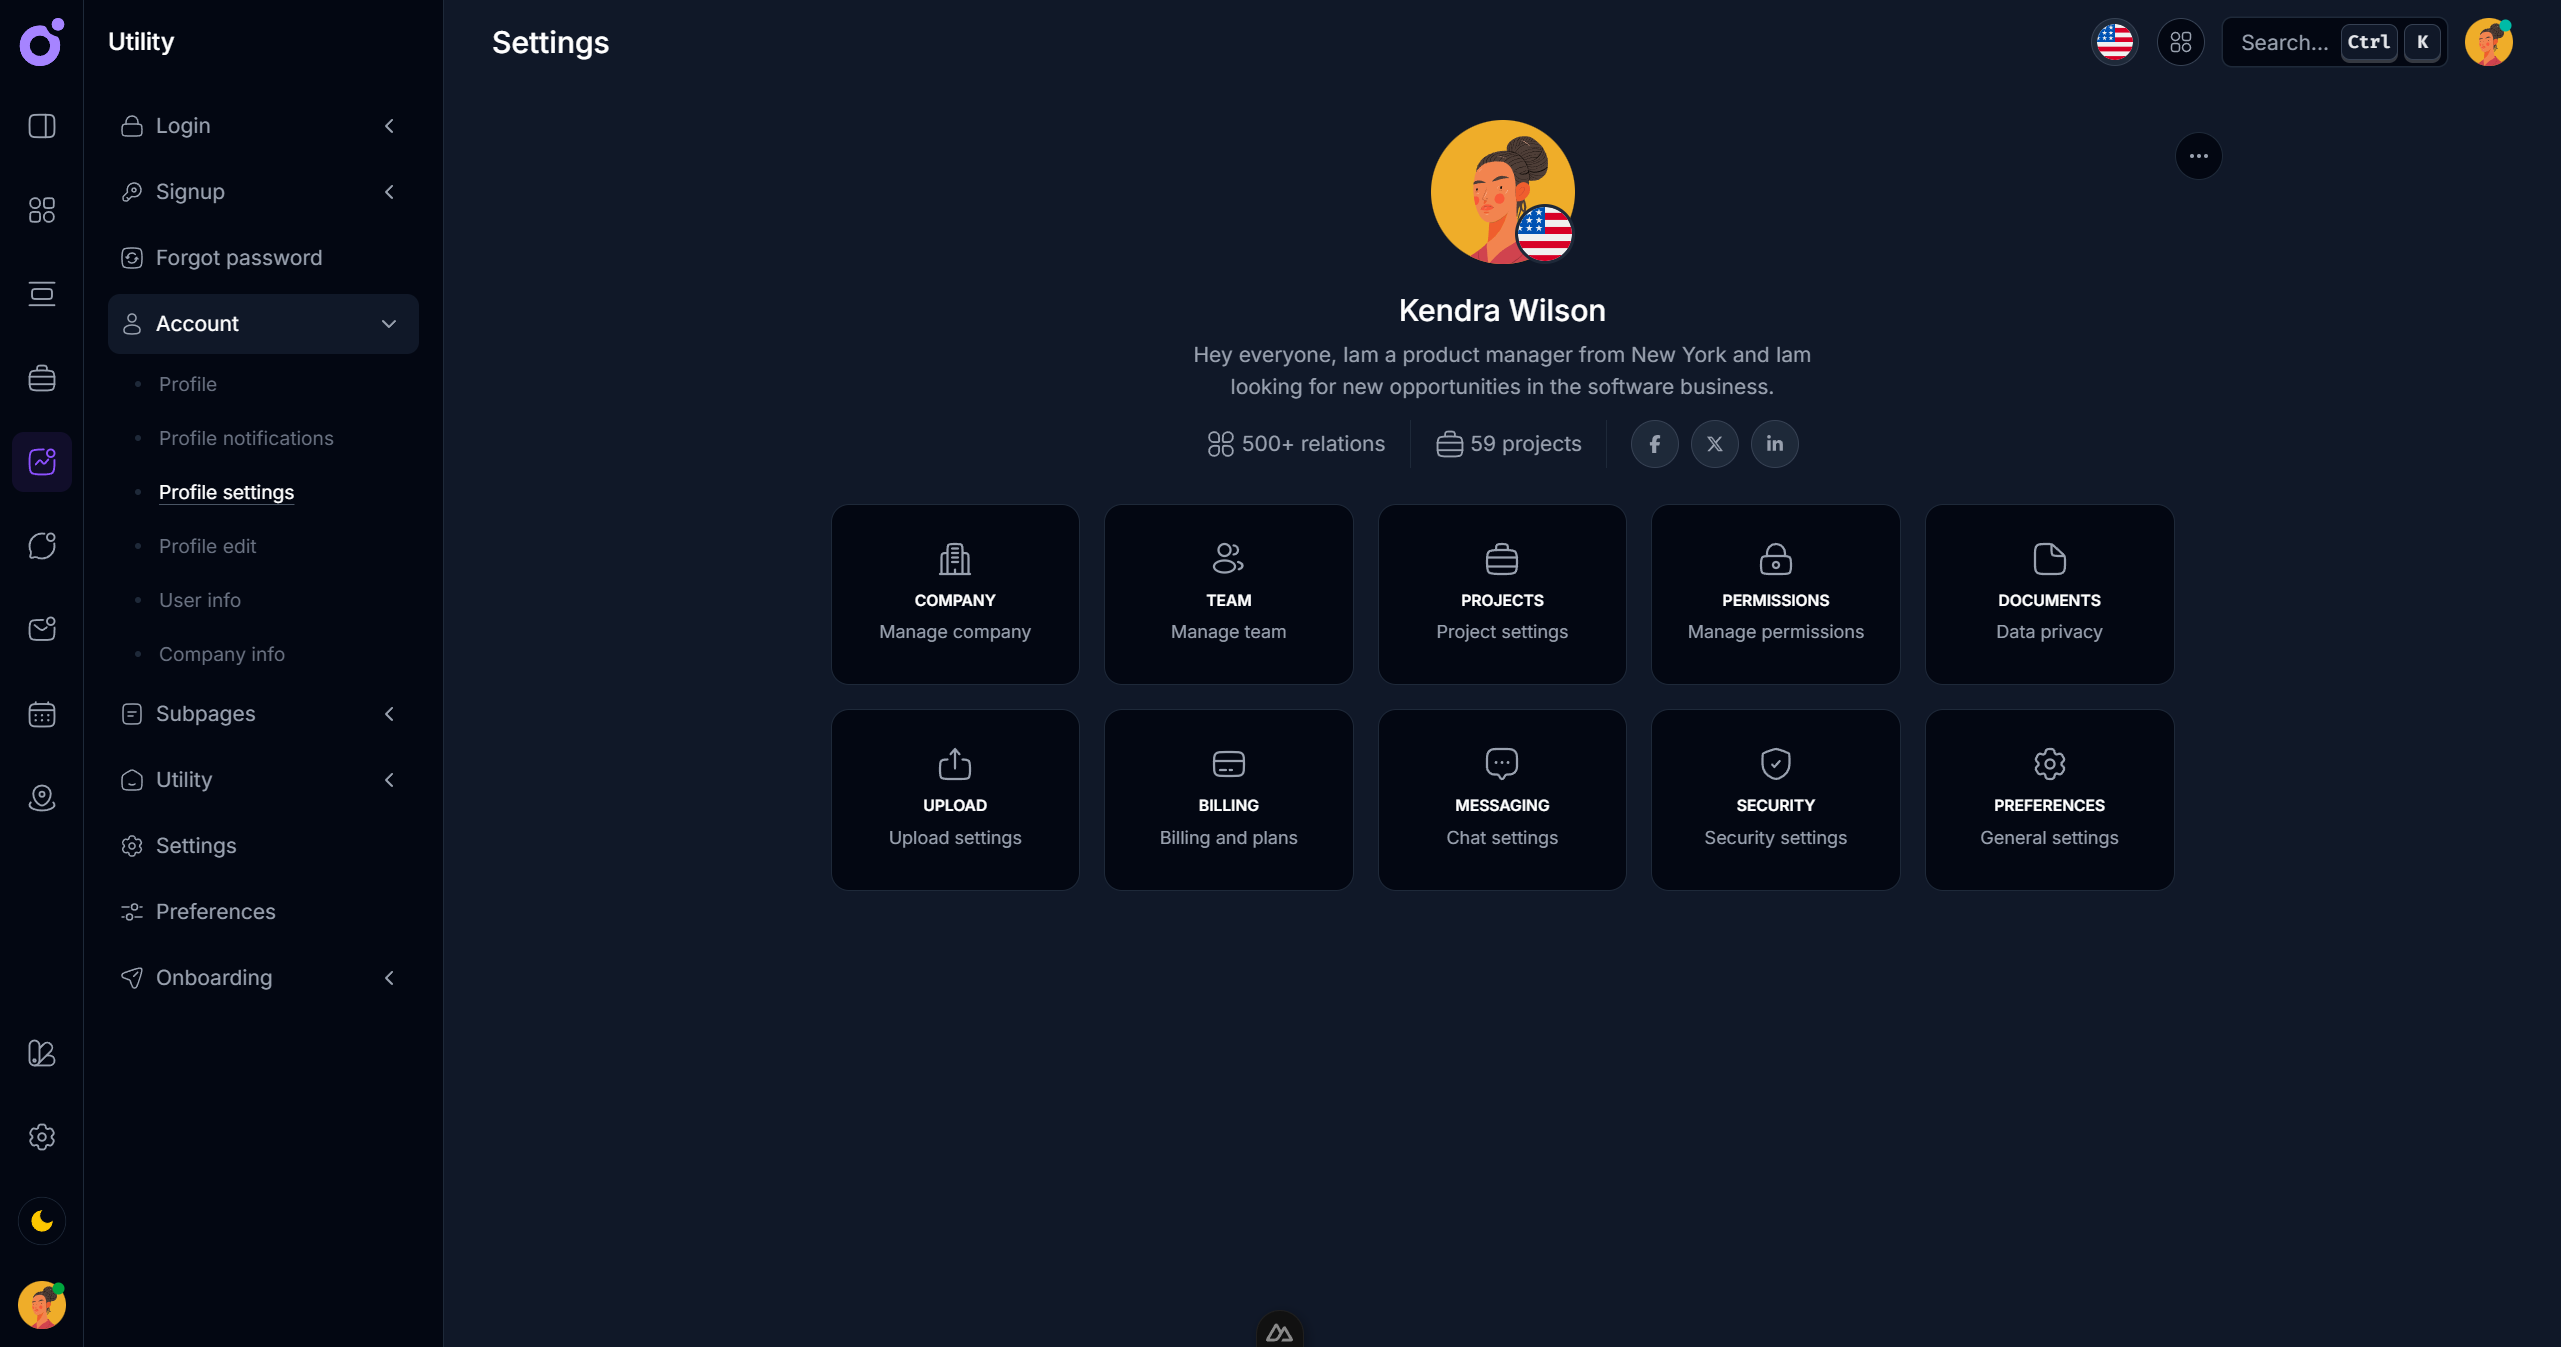Select Profile edit in sidebar
2561x1347 pixels.
(x=207, y=546)
